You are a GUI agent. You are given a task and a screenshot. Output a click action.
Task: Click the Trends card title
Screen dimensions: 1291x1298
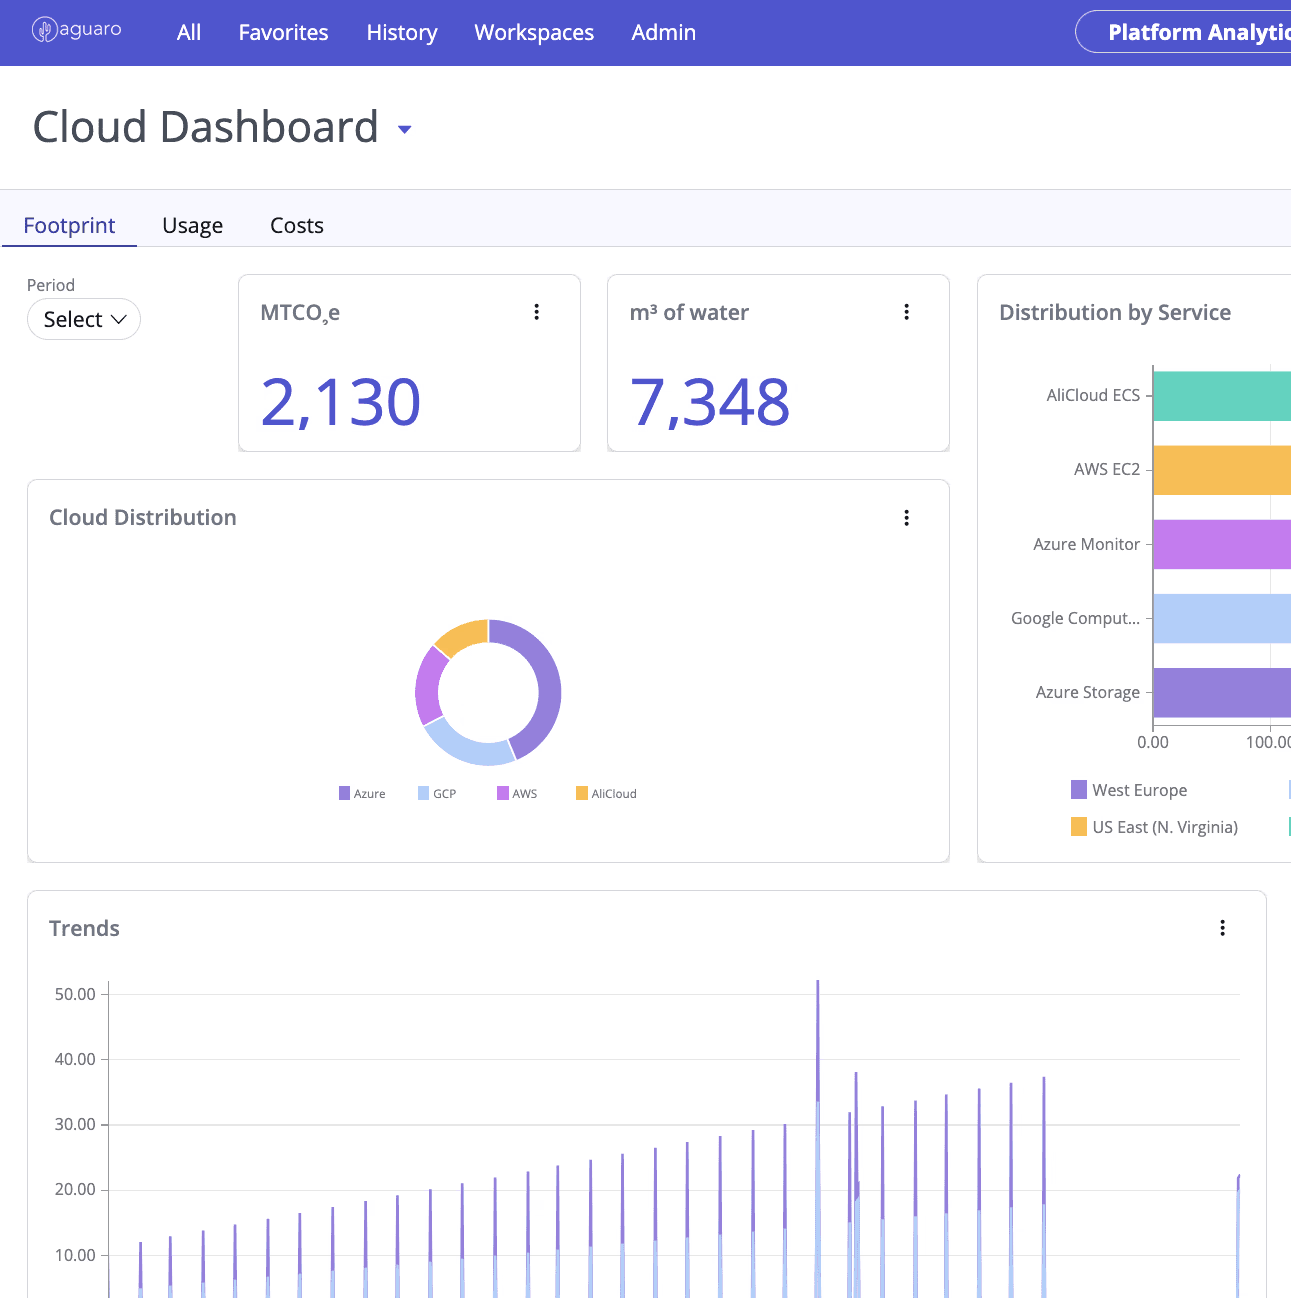coord(84,928)
